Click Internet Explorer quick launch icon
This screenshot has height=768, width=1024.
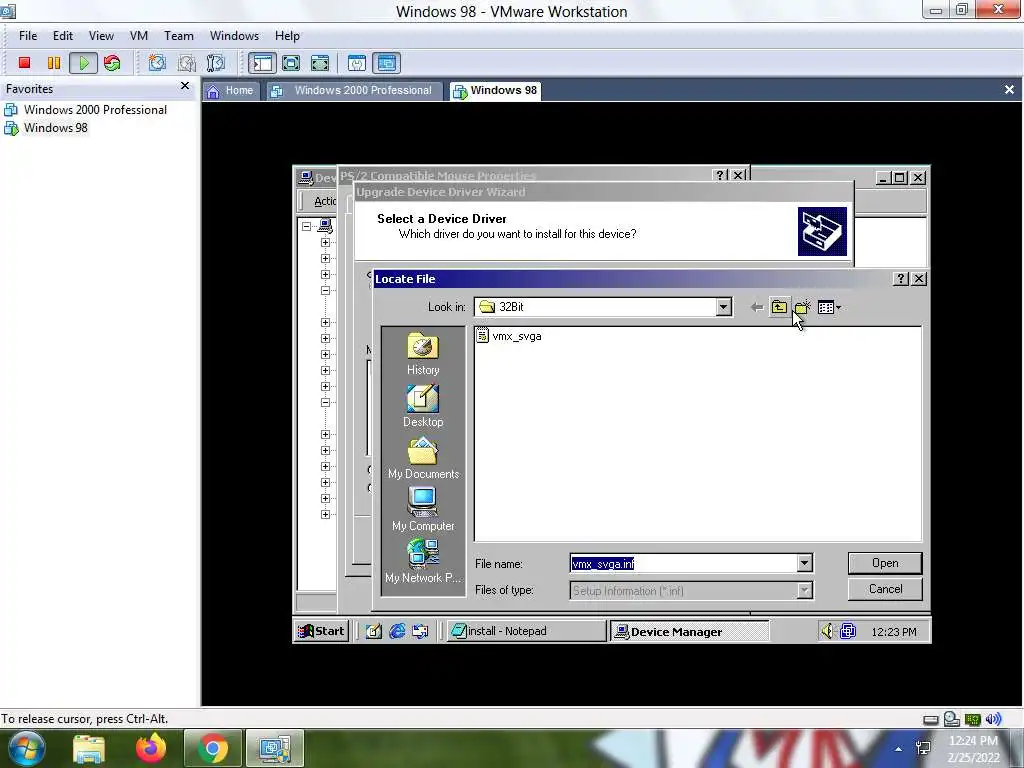tap(397, 632)
